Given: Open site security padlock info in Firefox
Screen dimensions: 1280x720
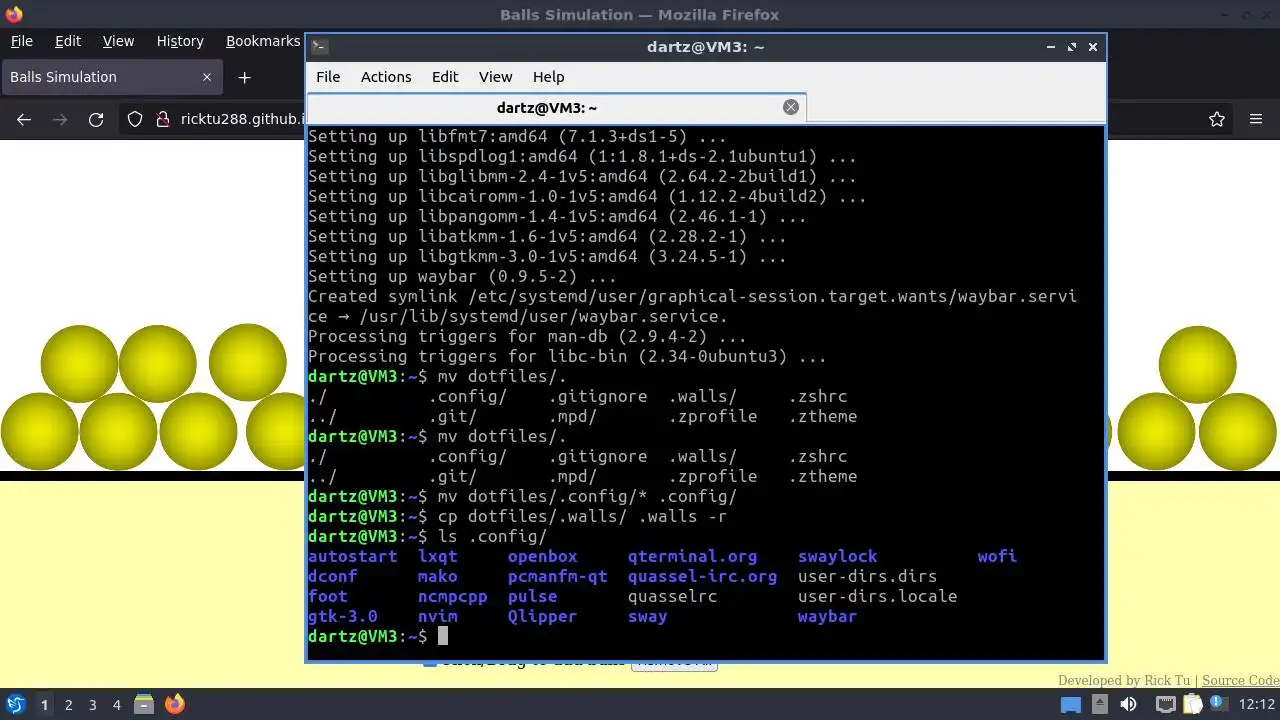Looking at the screenshot, I should [x=163, y=119].
